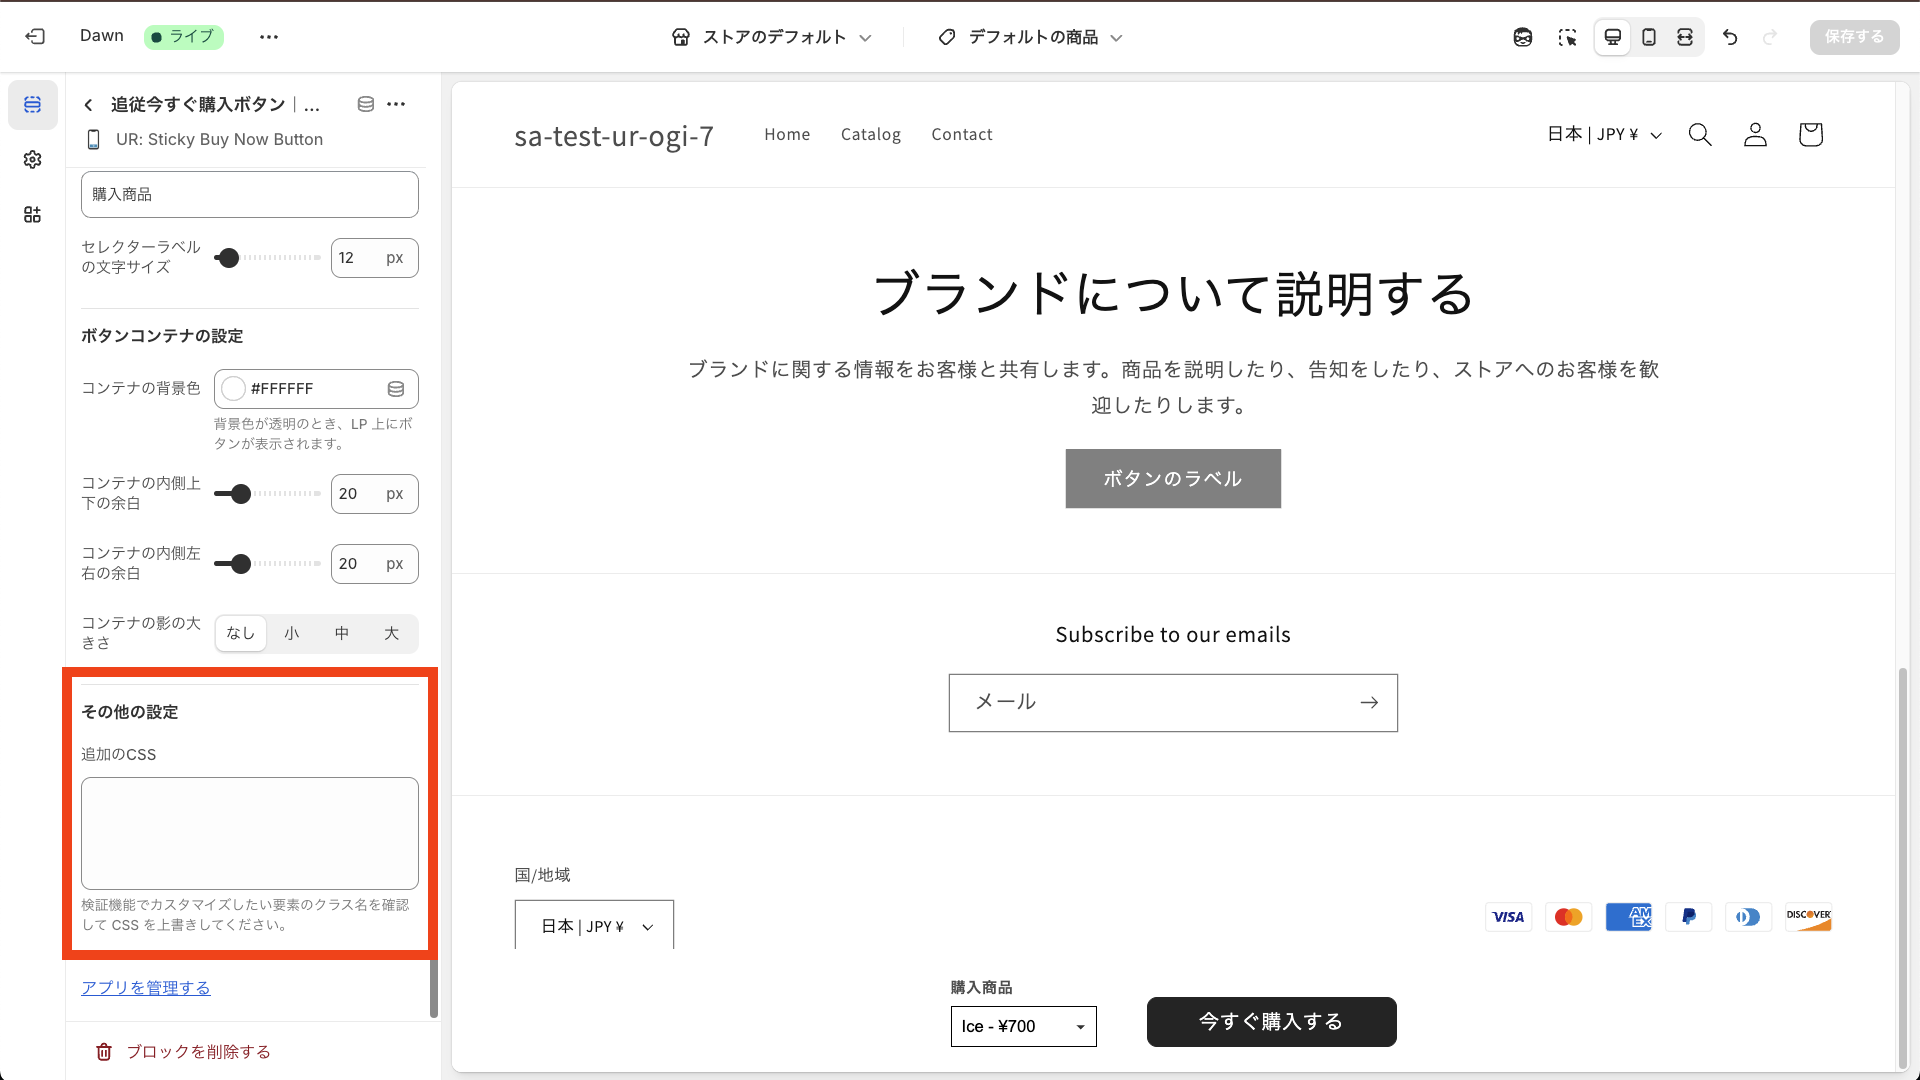Click the search icon in store header
Image resolution: width=1920 pixels, height=1080 pixels.
[1700, 134]
